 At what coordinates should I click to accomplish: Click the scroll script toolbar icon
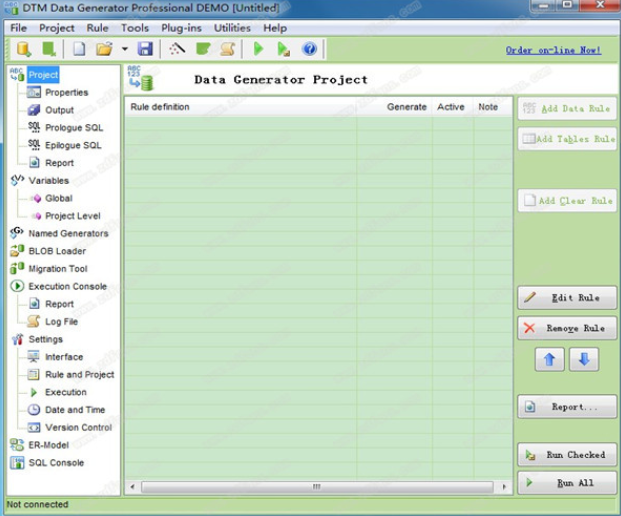pyautogui.click(x=228, y=49)
